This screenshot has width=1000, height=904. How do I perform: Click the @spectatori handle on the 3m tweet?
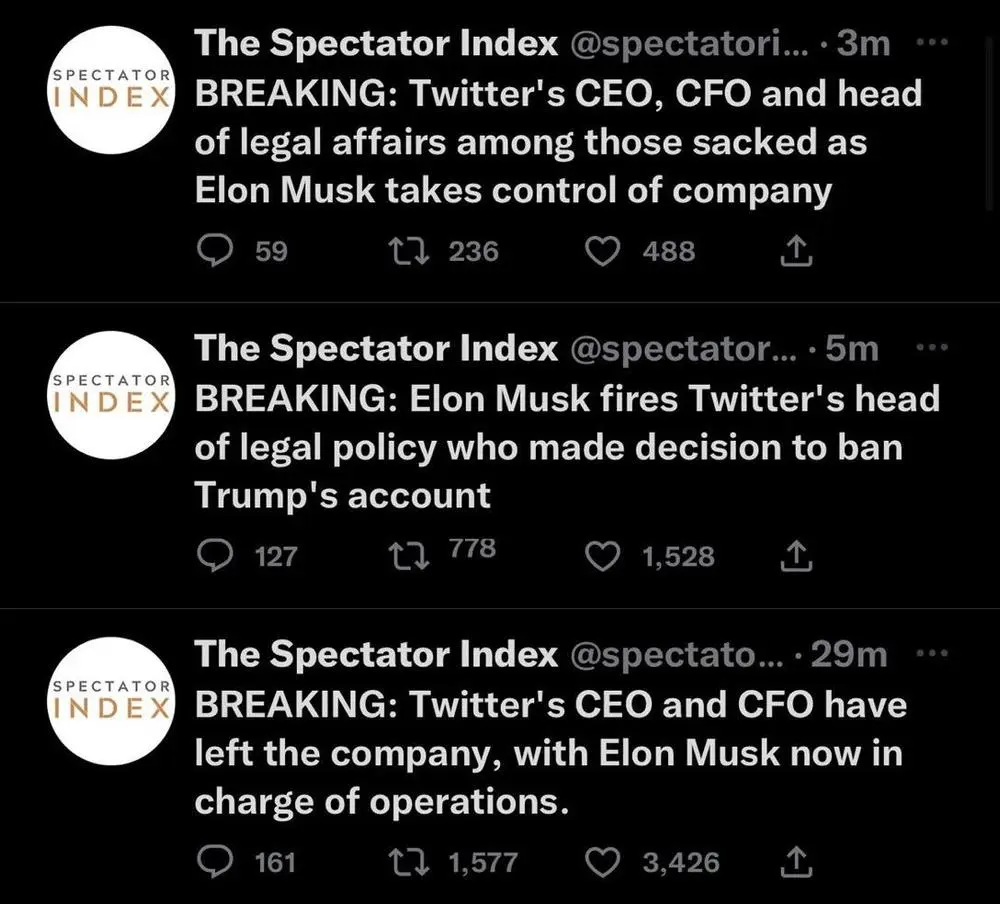click(x=690, y=43)
